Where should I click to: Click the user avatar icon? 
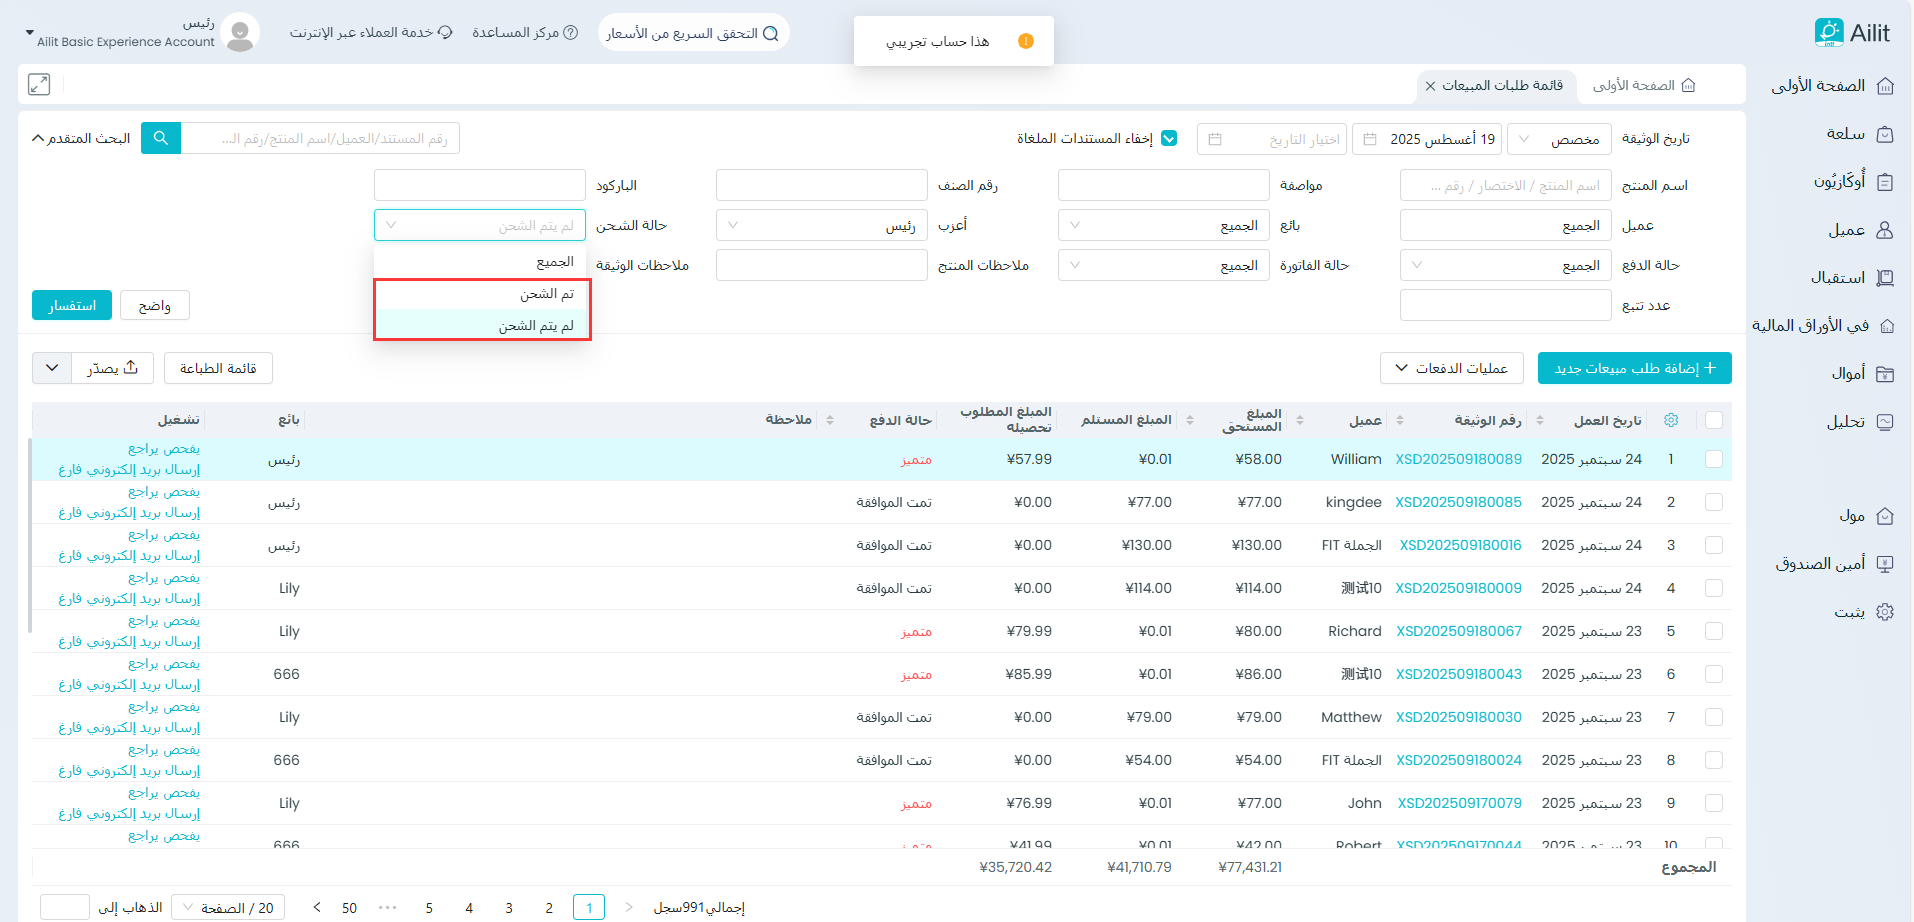pyautogui.click(x=240, y=33)
